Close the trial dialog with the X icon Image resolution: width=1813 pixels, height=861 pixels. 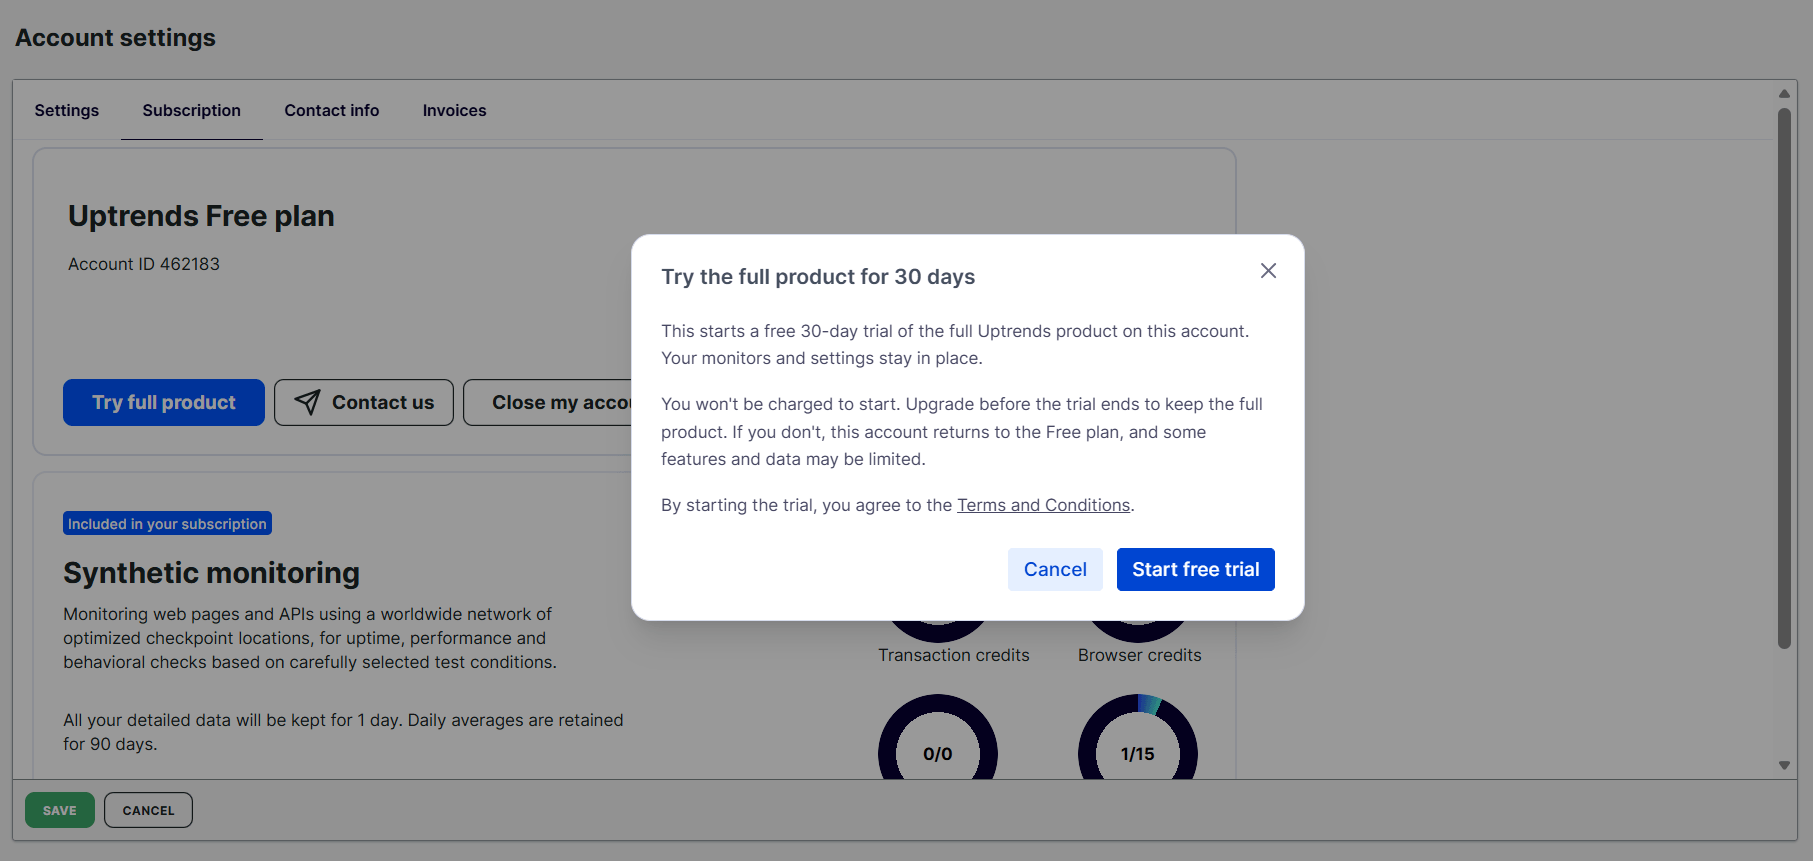1268,271
